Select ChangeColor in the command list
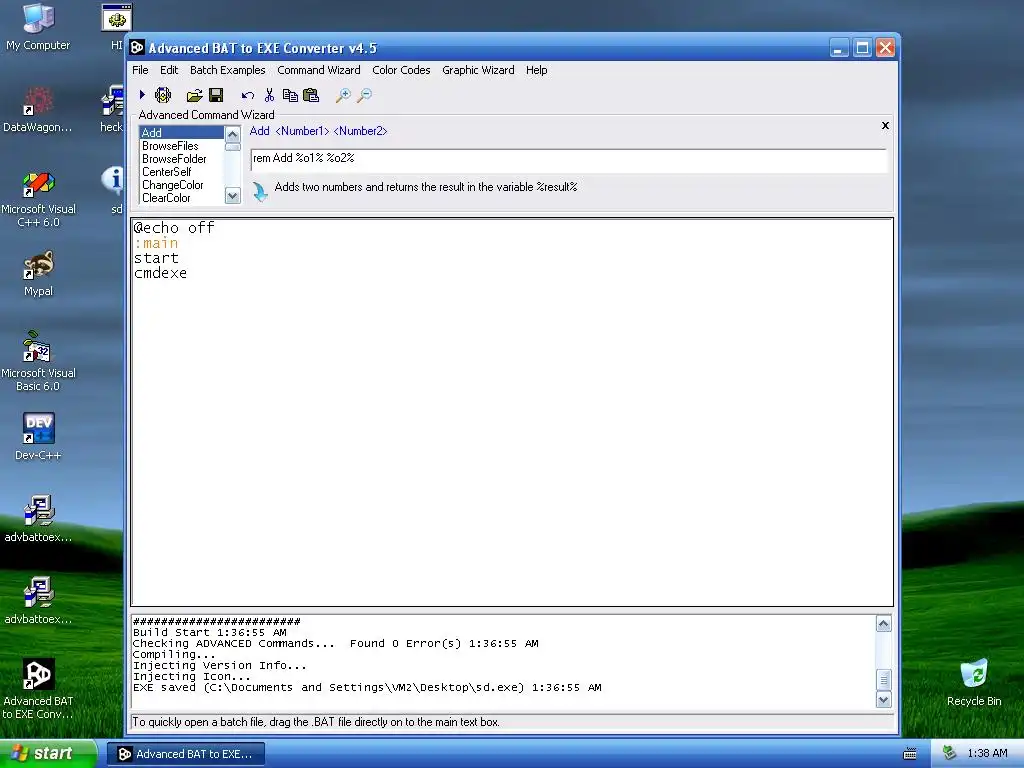This screenshot has height=768, width=1024. 182,185
